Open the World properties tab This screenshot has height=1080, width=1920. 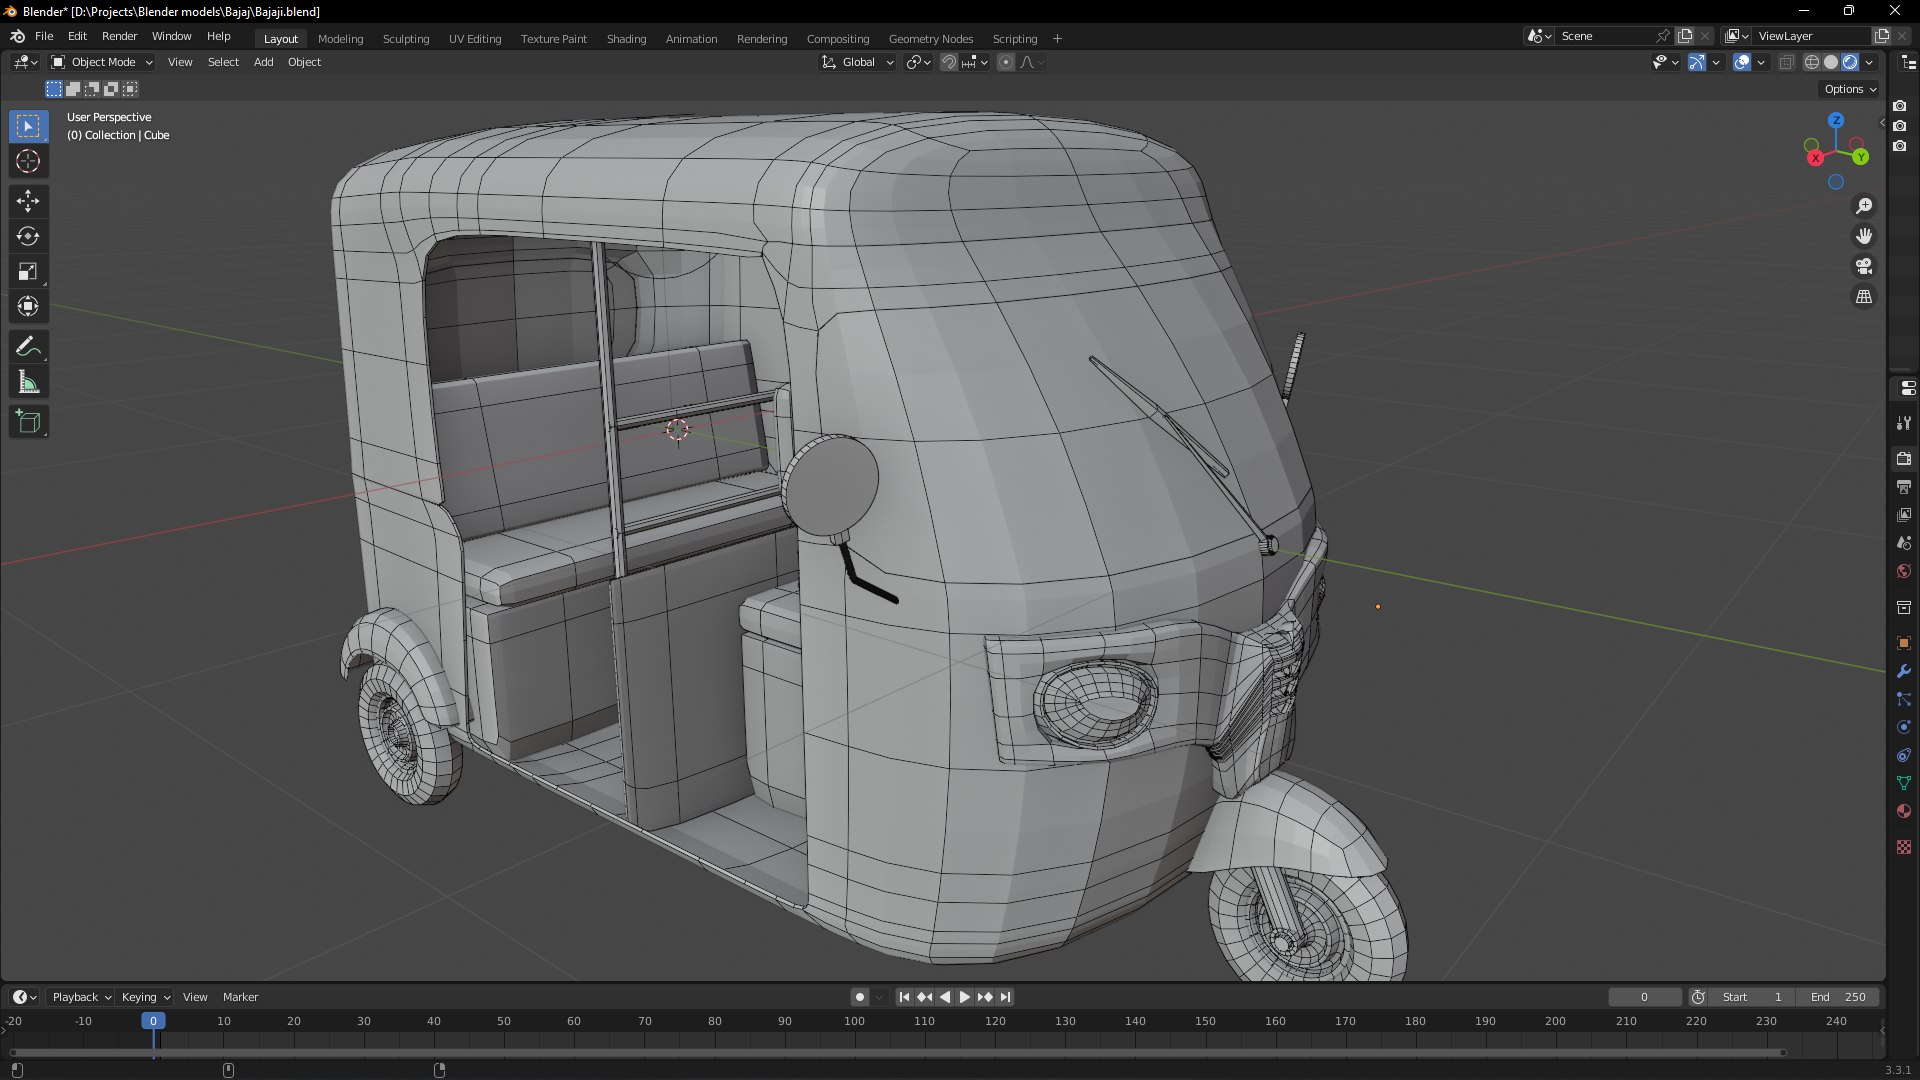click(x=1904, y=571)
